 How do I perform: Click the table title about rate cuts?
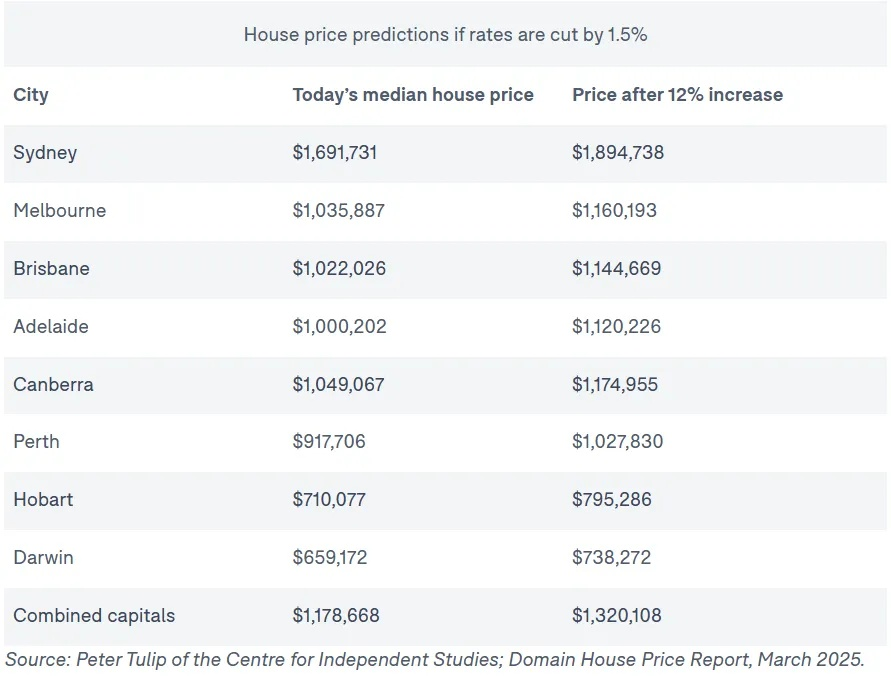(x=445, y=35)
